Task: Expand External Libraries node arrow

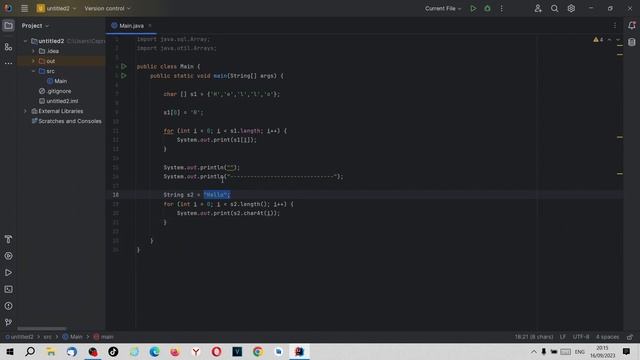Action: 25,111
